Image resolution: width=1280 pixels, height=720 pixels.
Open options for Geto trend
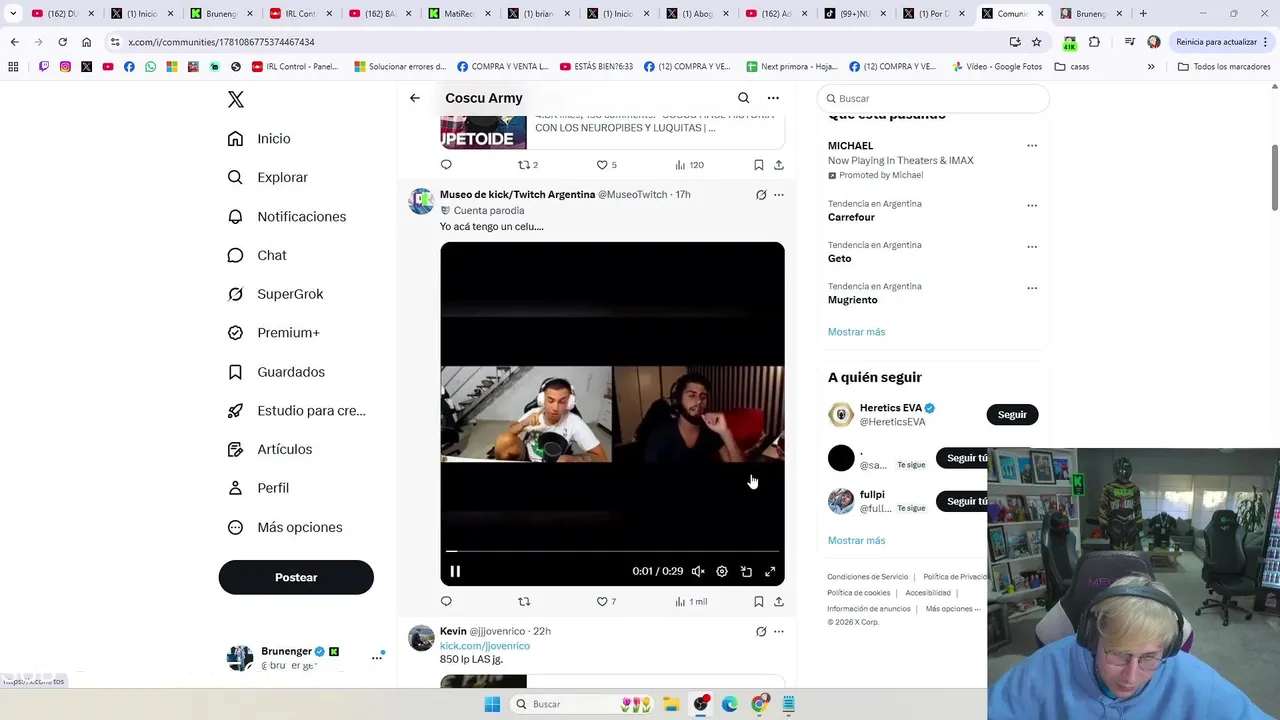1032,246
